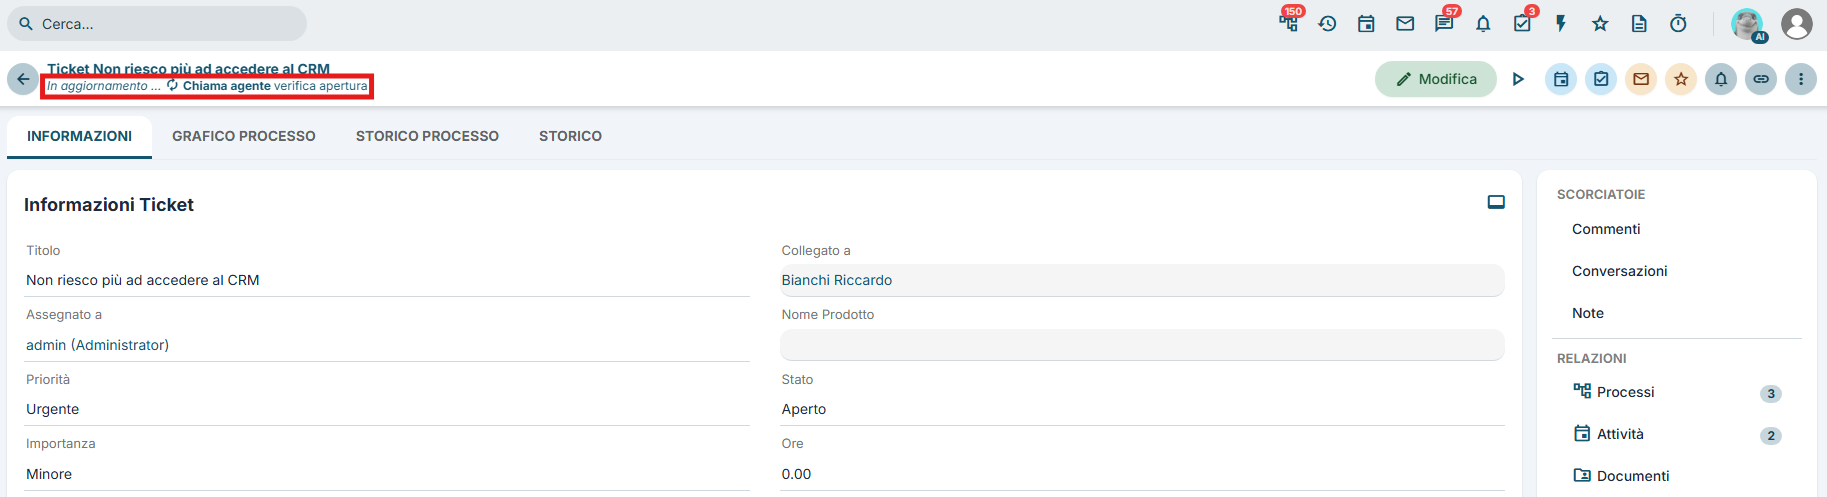Click the Cerca search field
Viewport: 1827px width, 497px height.
(x=157, y=24)
